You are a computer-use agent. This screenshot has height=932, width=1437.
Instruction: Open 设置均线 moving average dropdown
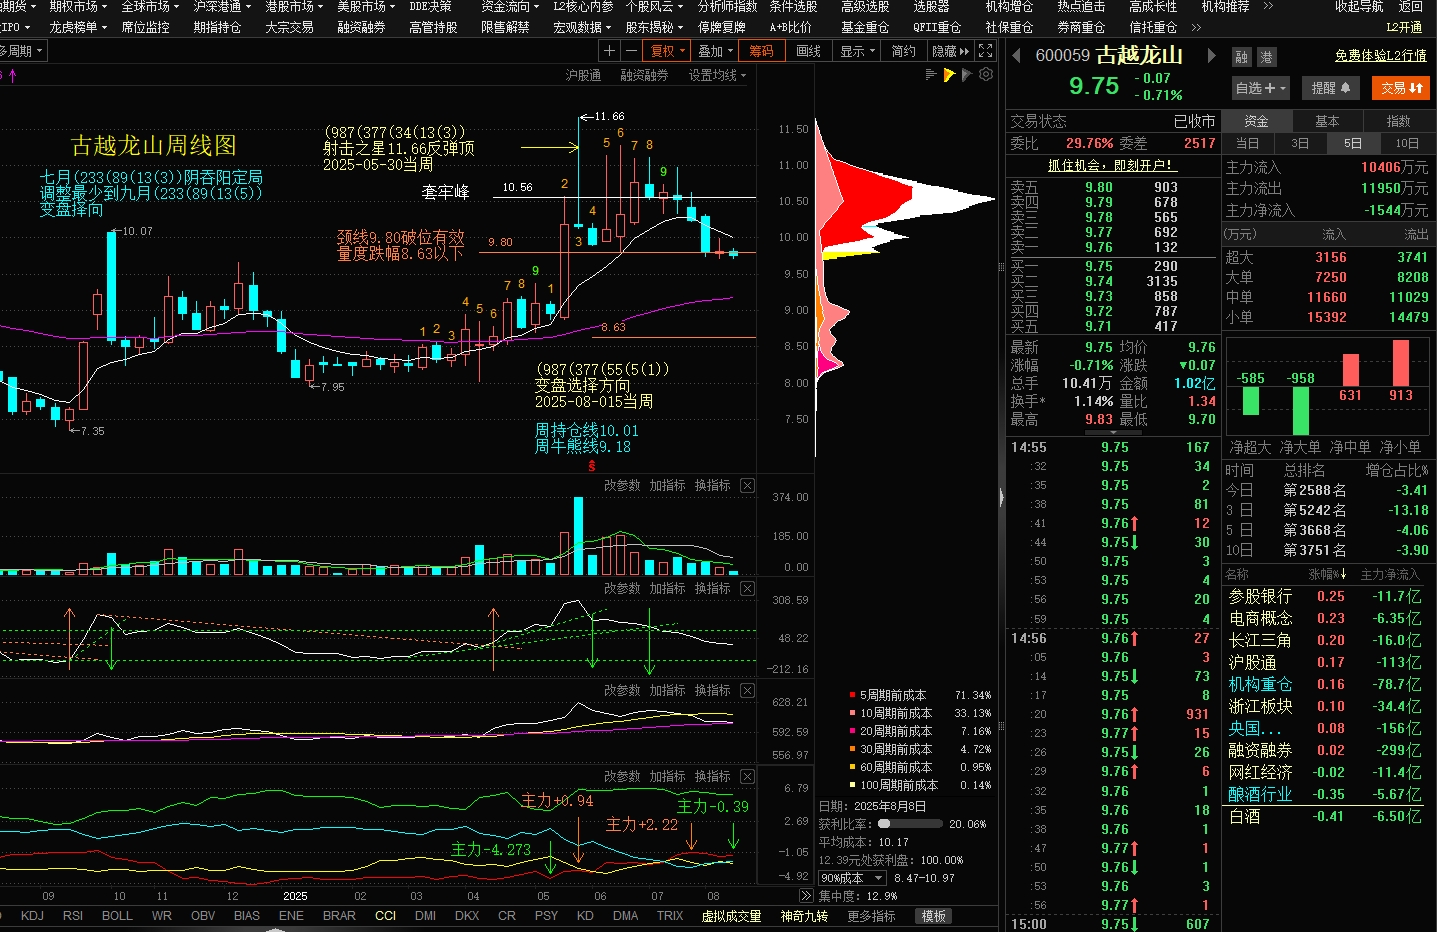[x=717, y=75]
